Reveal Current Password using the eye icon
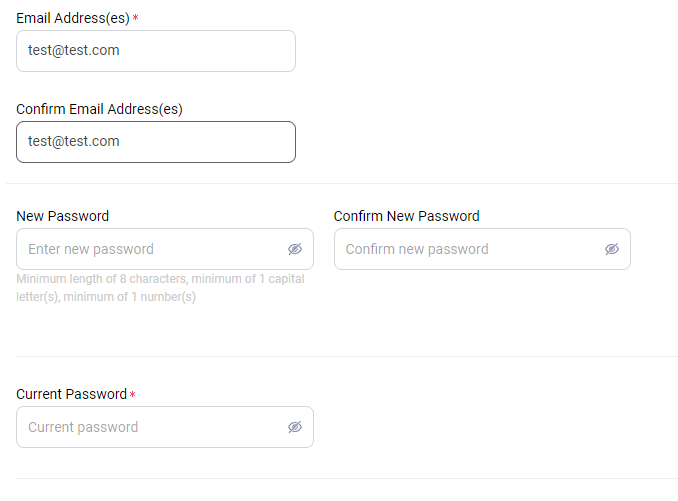Screen dimensions: 678x501 tap(295, 427)
